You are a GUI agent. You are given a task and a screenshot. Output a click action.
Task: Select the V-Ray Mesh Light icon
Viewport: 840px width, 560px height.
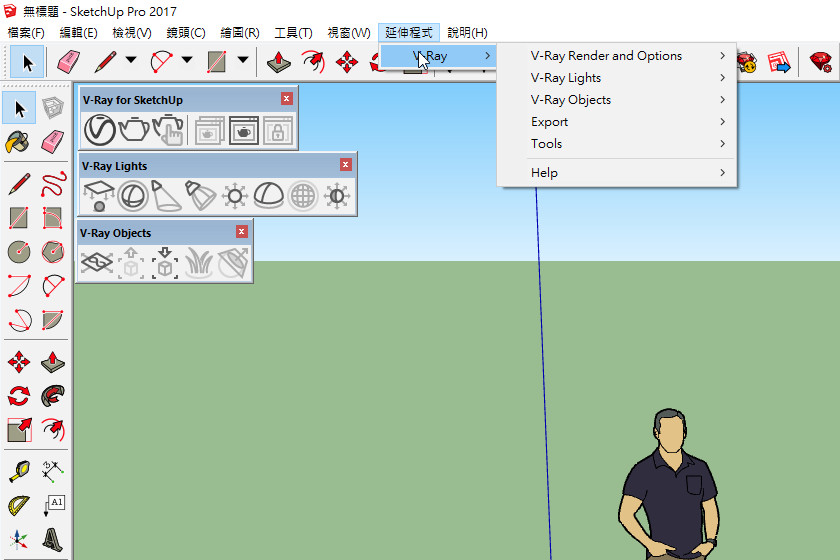tap(303, 196)
